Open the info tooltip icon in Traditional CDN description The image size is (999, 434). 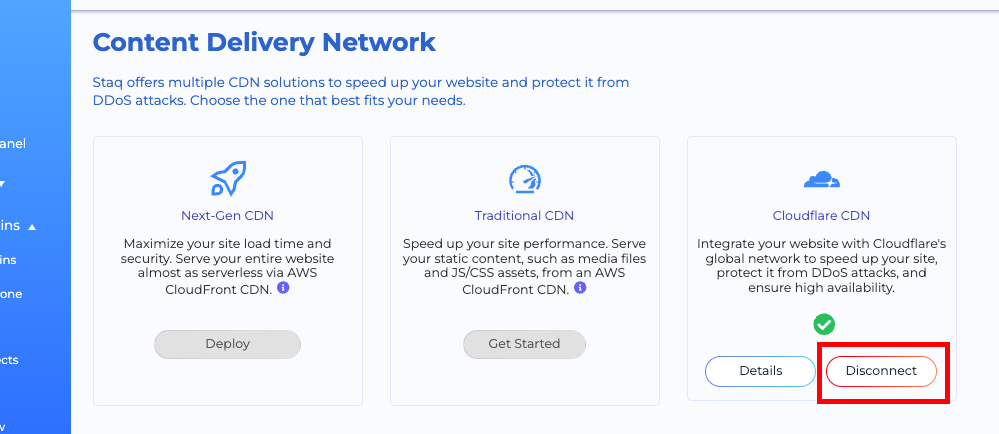(x=580, y=288)
